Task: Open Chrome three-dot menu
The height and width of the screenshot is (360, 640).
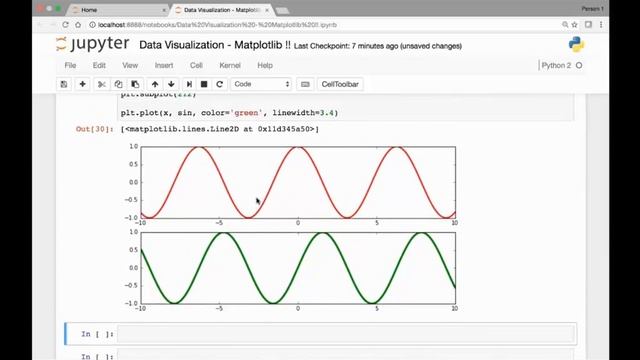Action: coord(601,25)
